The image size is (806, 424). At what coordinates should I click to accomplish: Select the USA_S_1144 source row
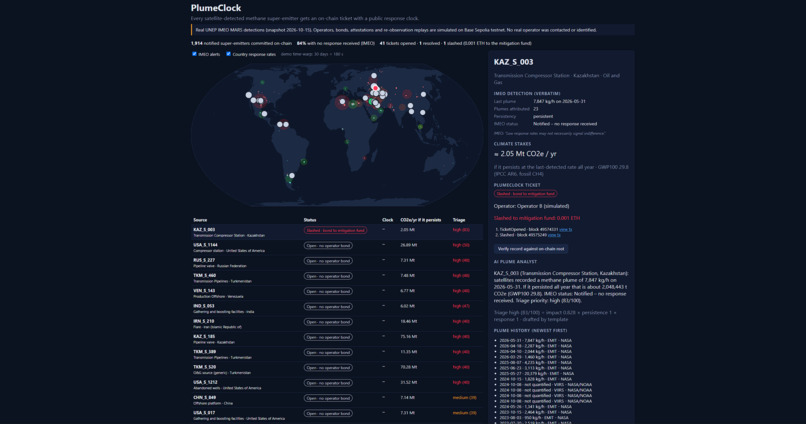[x=337, y=248]
